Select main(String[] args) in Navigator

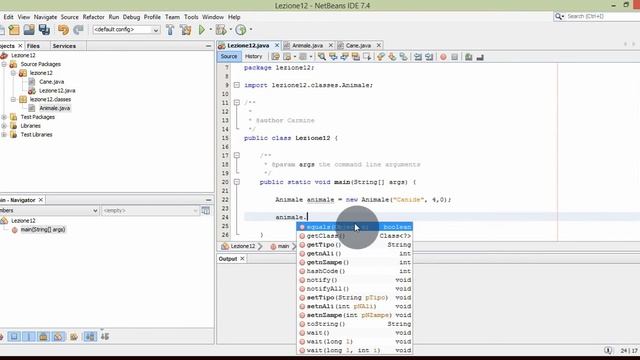(x=43, y=229)
